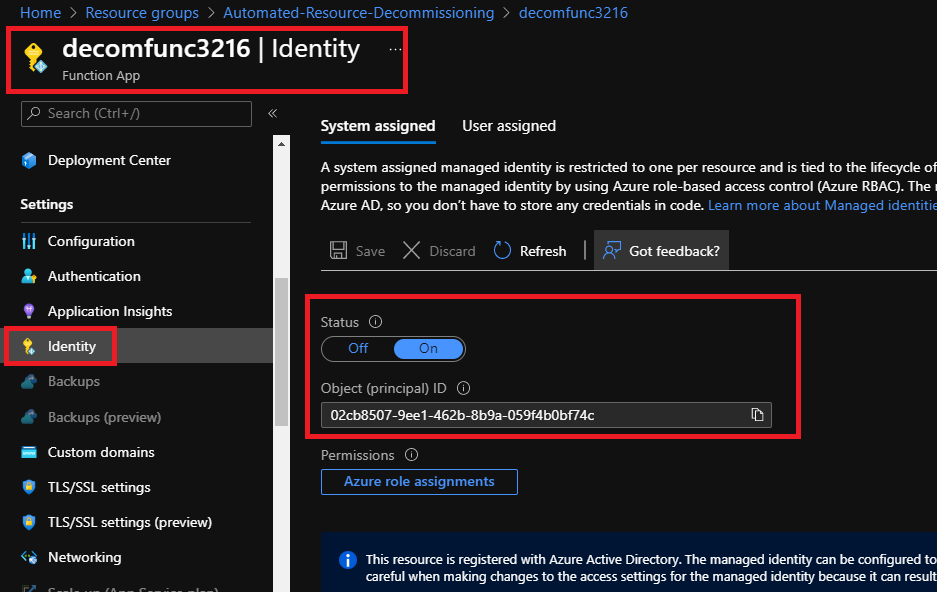Click the sidebar scrollbar thumb

tap(281, 352)
